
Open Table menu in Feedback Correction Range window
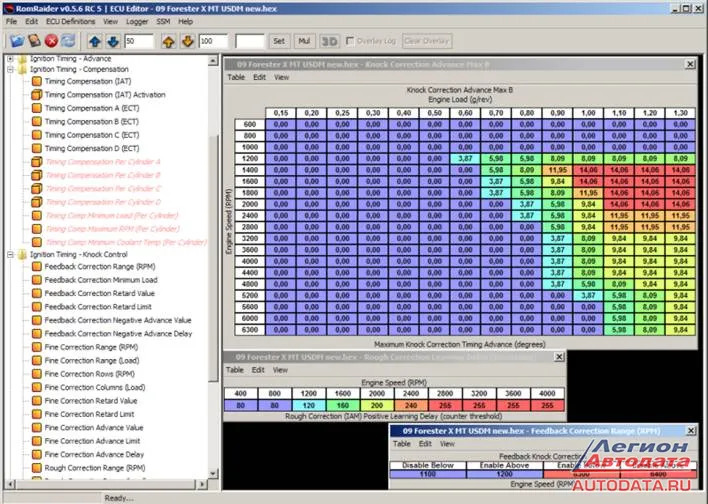[401, 444]
